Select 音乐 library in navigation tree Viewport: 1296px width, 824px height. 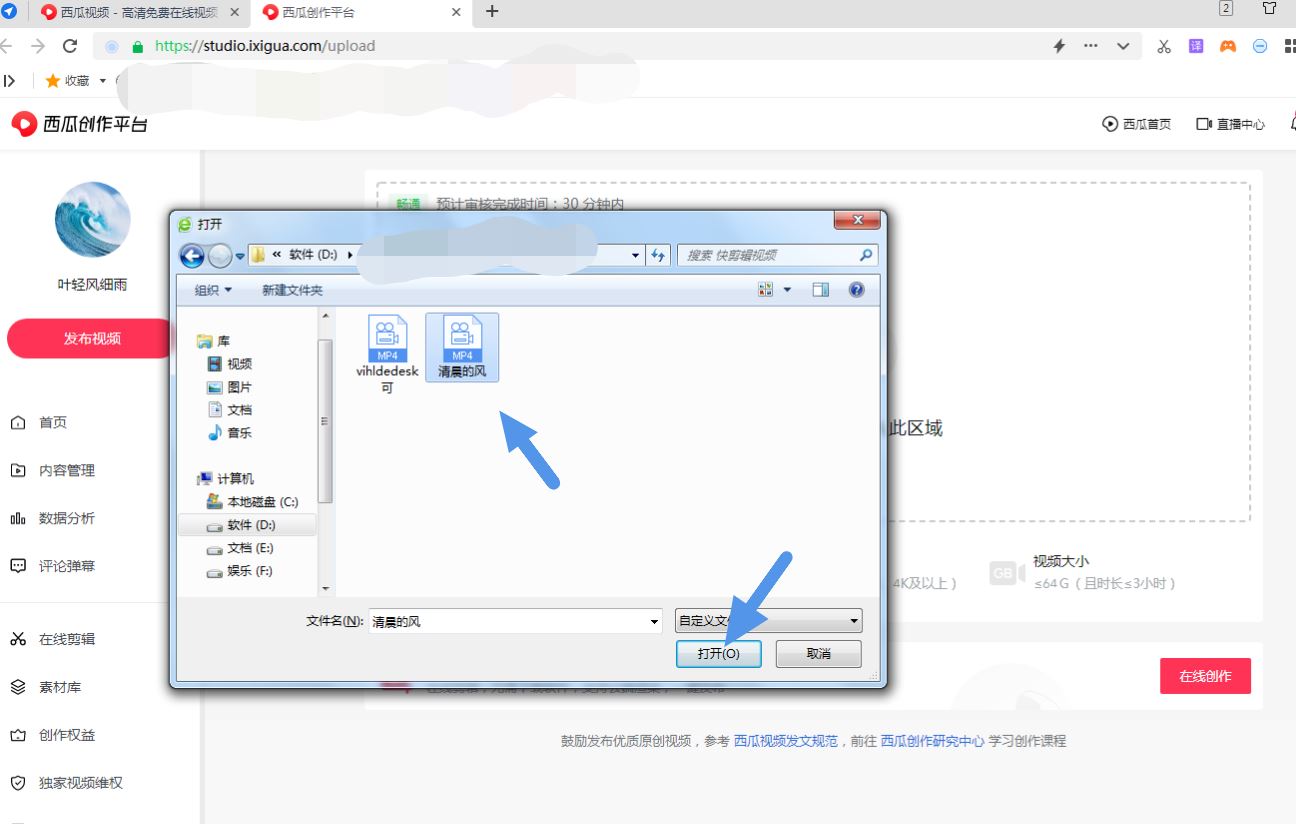[229, 433]
